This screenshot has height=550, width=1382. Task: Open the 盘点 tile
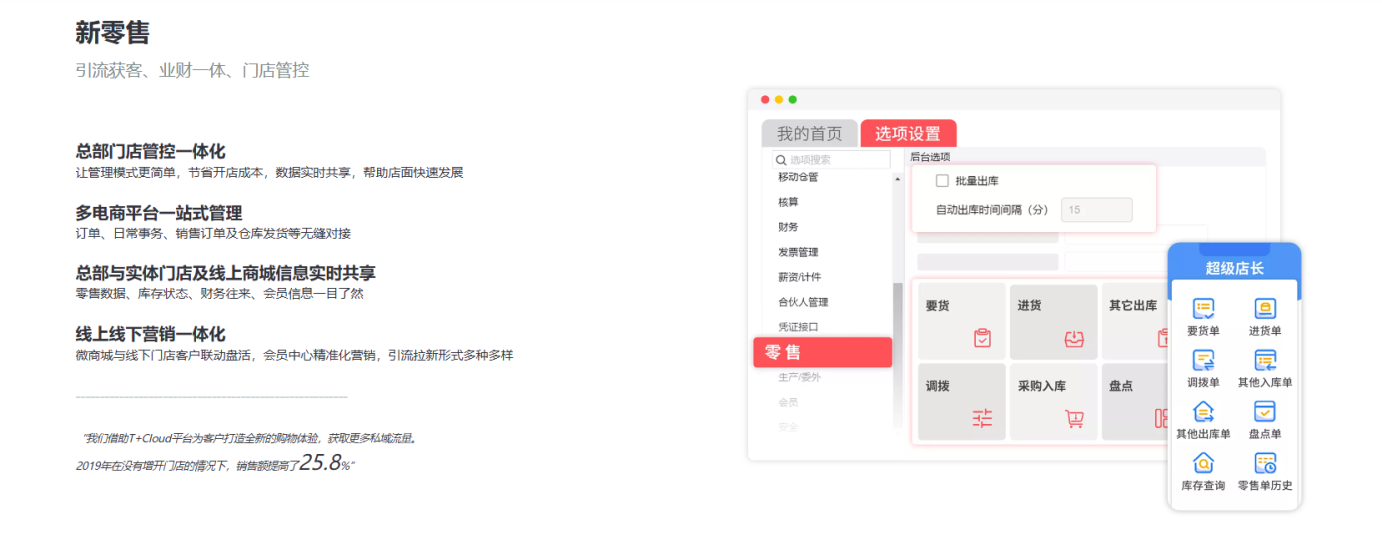pyautogui.click(x=1134, y=401)
